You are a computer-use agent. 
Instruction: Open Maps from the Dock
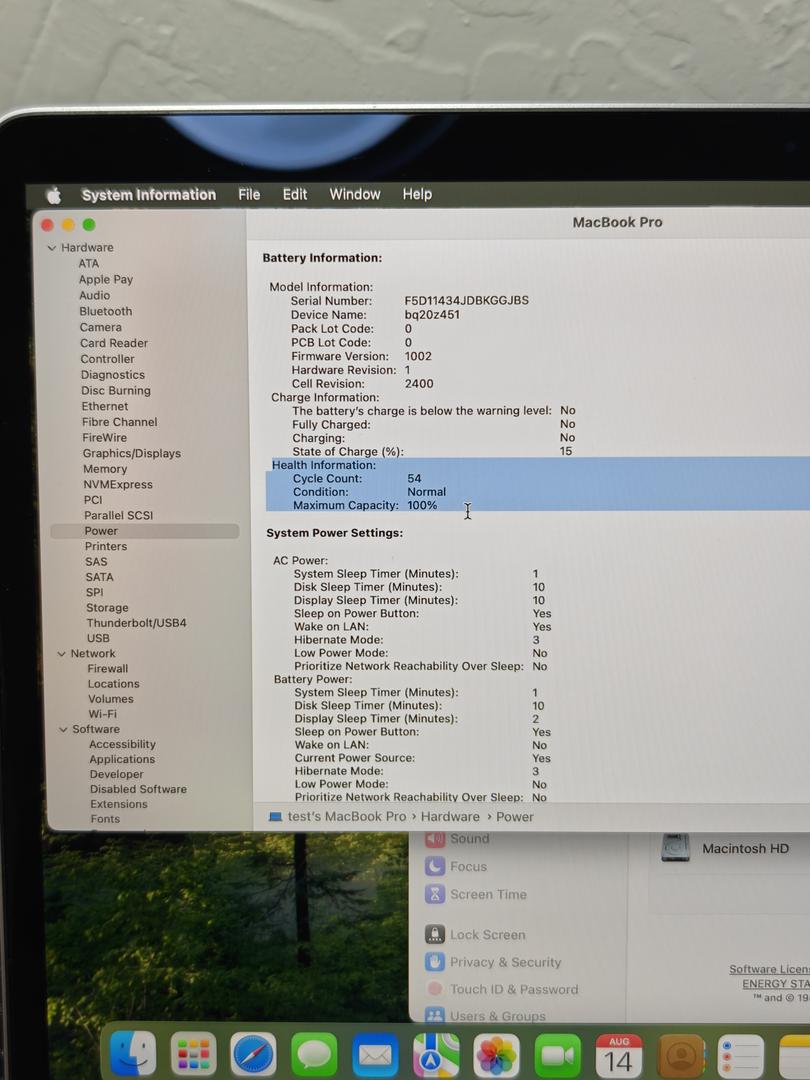point(436,1055)
